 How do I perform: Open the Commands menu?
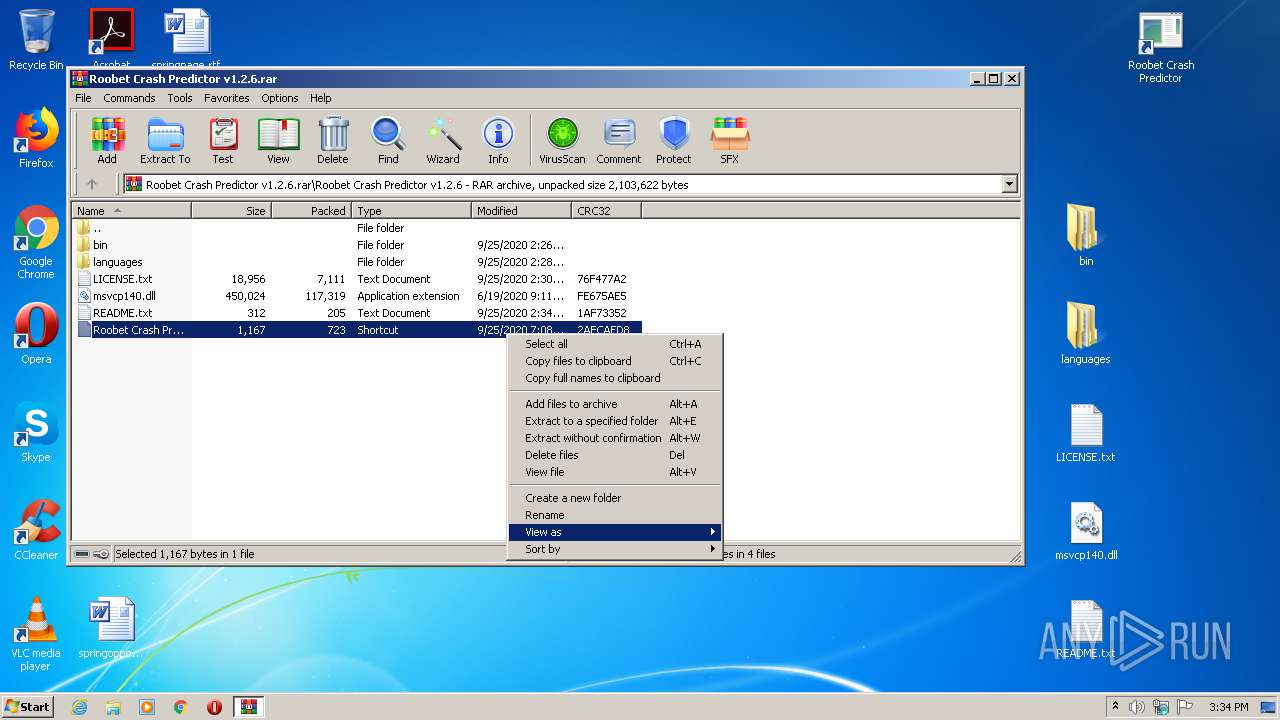tap(129, 98)
